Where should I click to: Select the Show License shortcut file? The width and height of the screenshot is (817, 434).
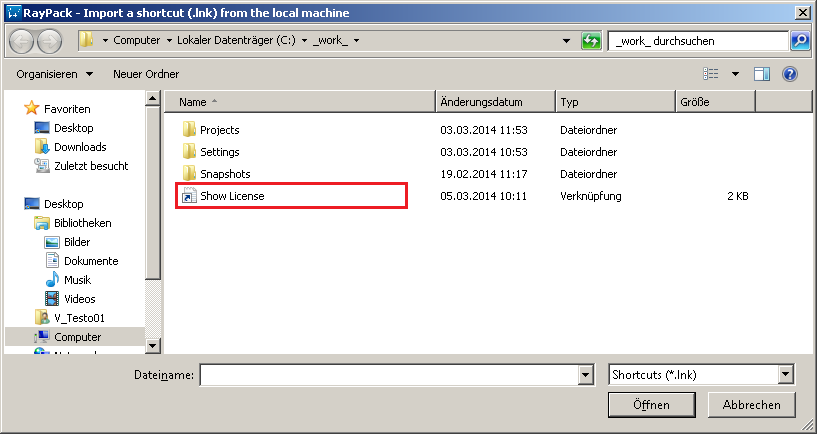click(x=232, y=196)
